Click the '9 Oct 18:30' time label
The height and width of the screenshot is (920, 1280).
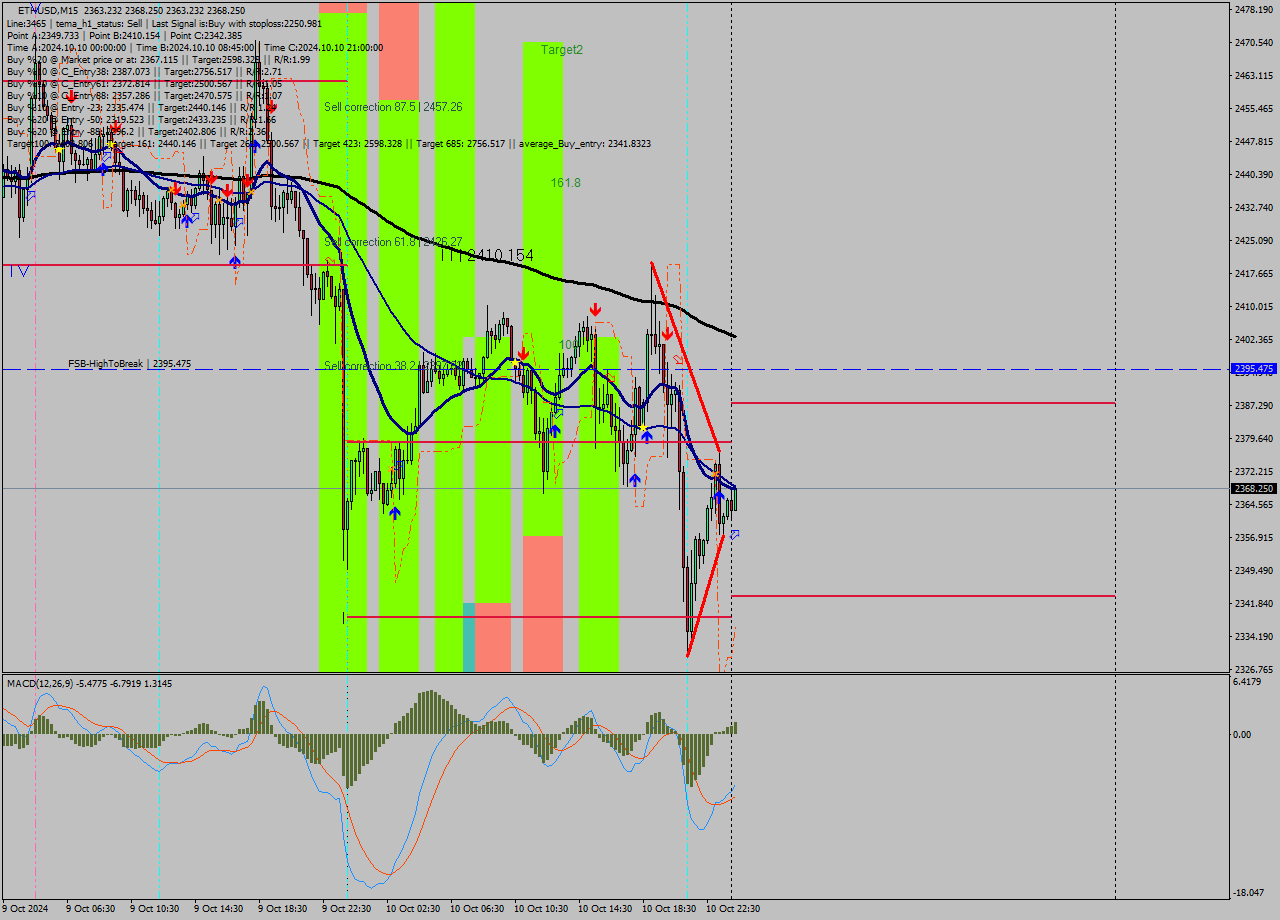click(x=283, y=909)
